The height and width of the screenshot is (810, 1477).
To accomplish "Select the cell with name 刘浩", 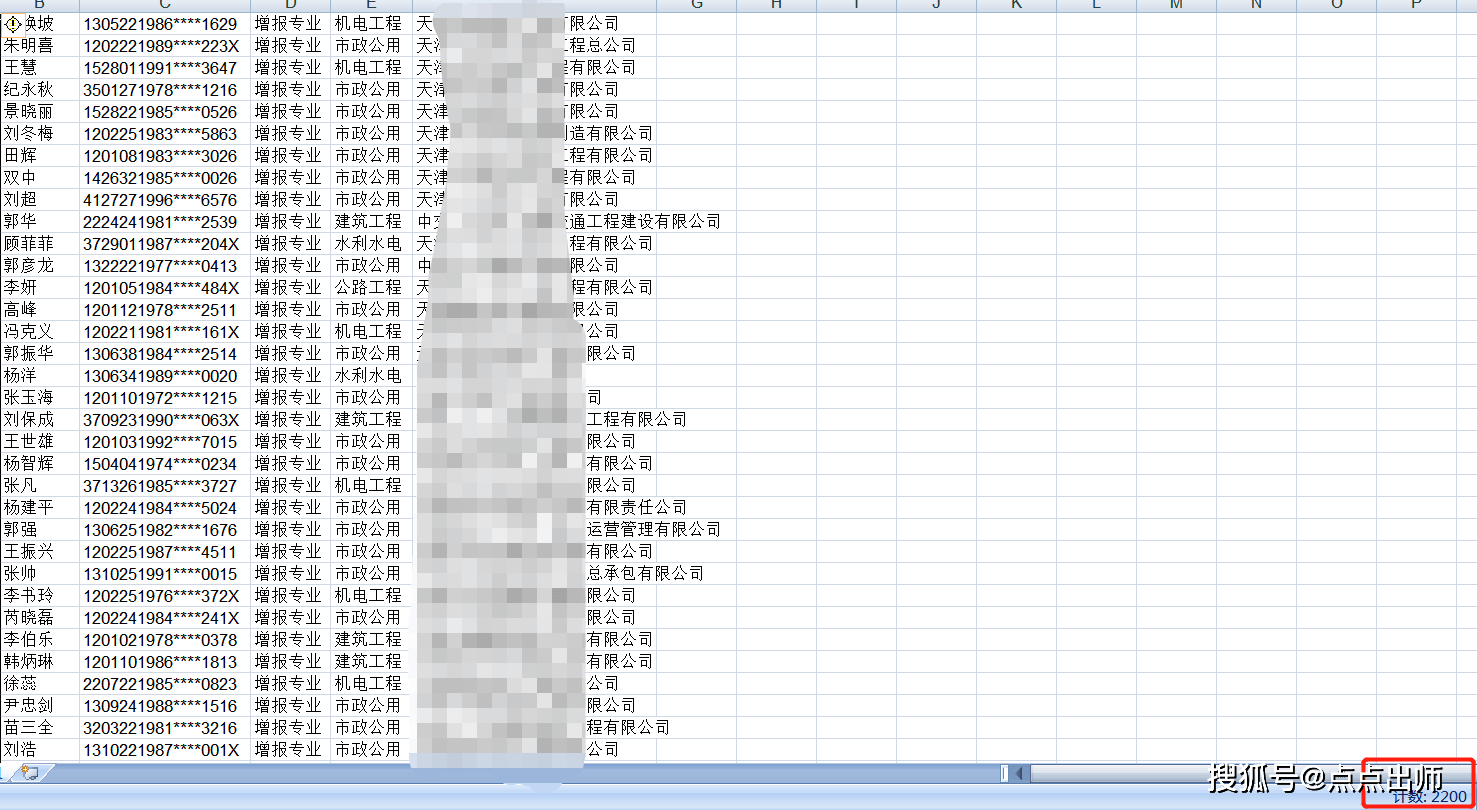I will click(x=40, y=749).
